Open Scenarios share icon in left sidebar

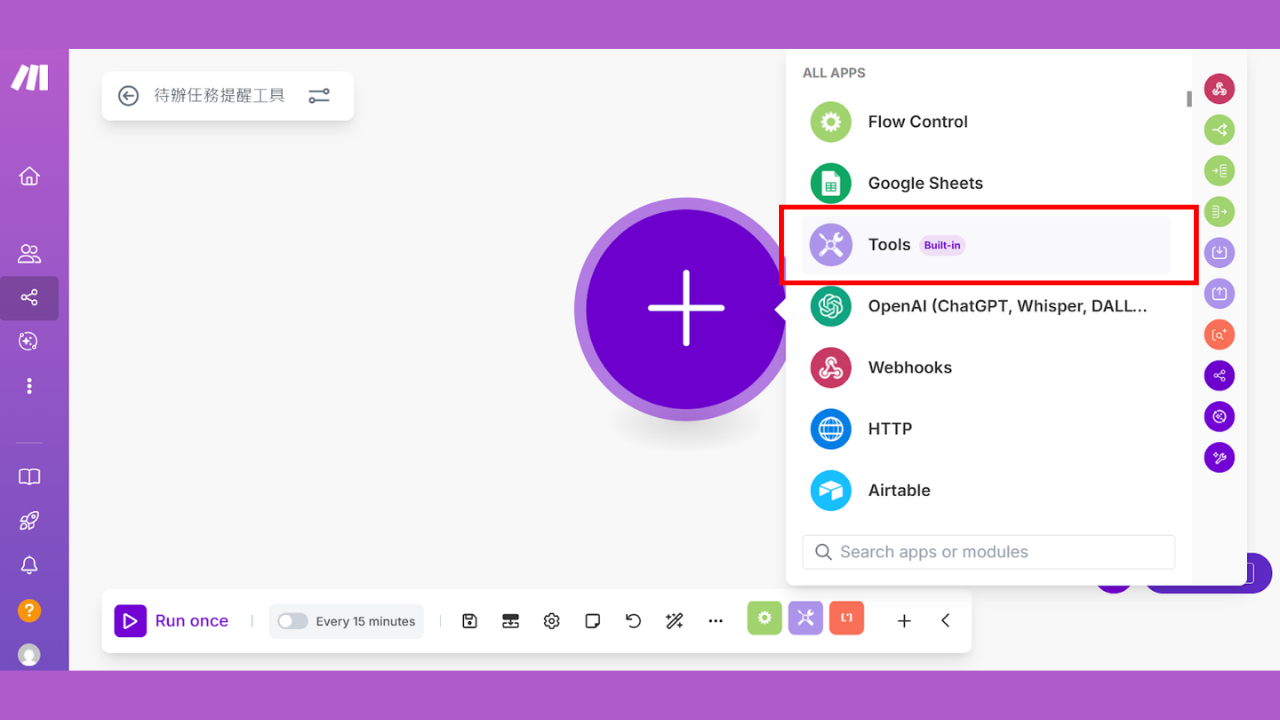pos(29,297)
